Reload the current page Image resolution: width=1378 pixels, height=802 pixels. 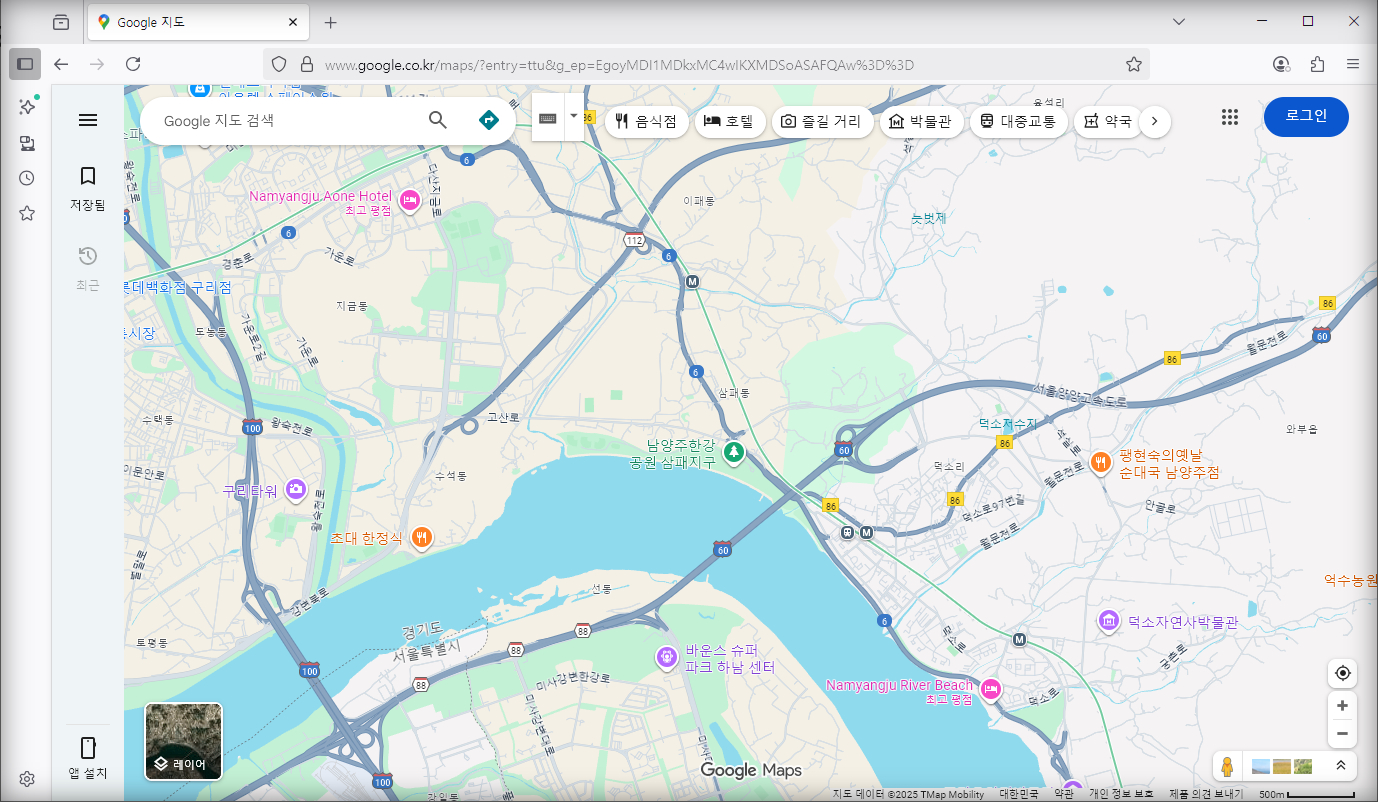pos(133,64)
